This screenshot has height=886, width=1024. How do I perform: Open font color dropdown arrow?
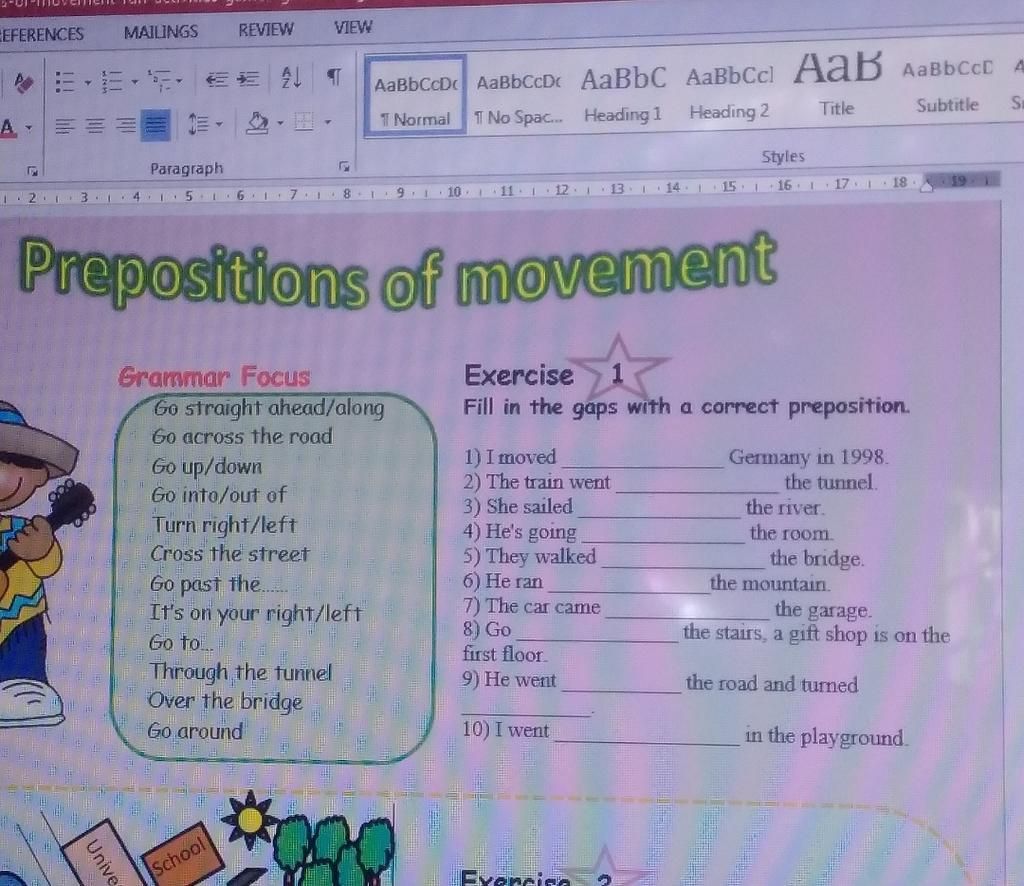(29, 127)
